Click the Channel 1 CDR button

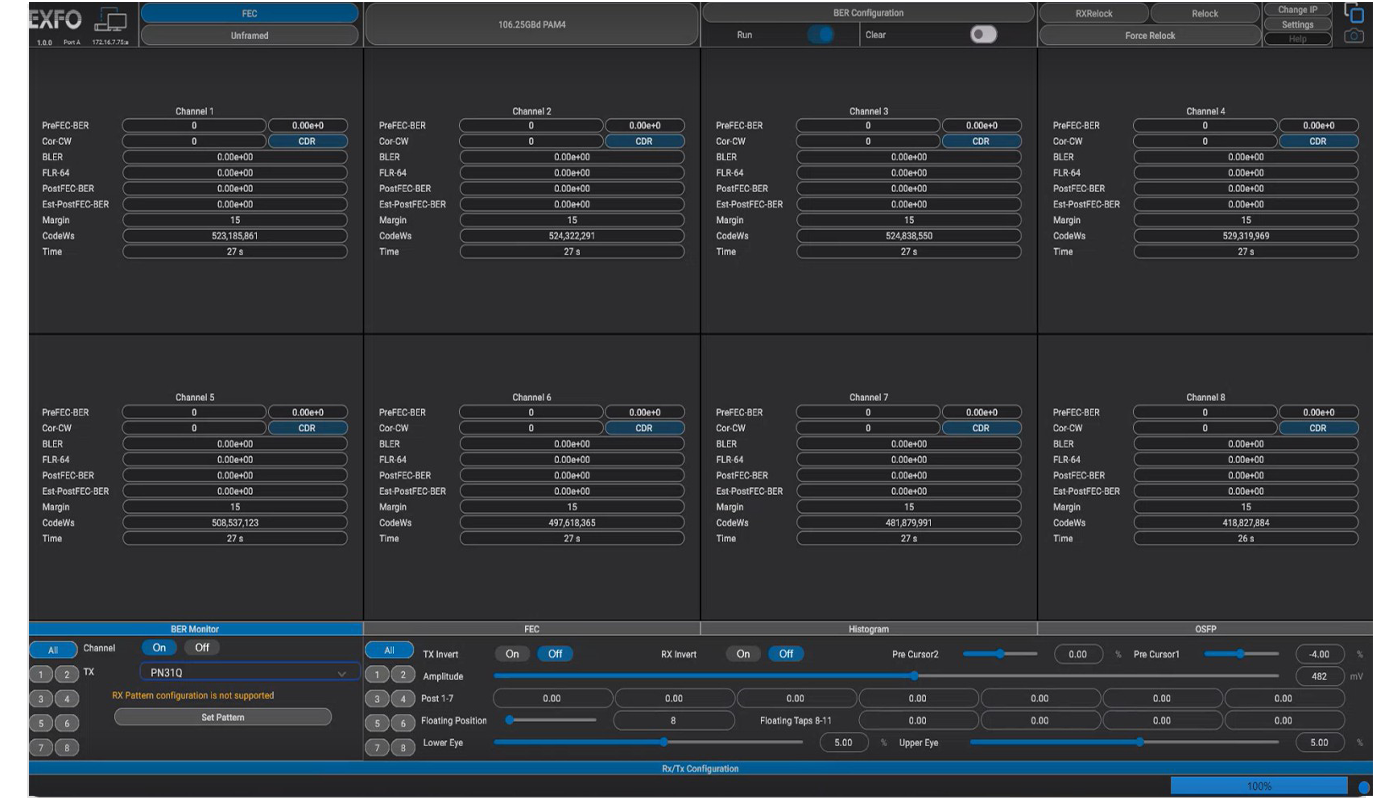[x=307, y=141]
